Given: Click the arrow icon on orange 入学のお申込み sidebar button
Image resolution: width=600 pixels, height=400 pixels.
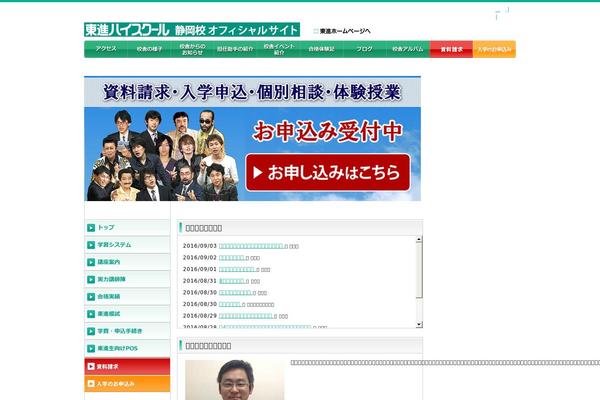Looking at the screenshot, I should tap(91, 384).
